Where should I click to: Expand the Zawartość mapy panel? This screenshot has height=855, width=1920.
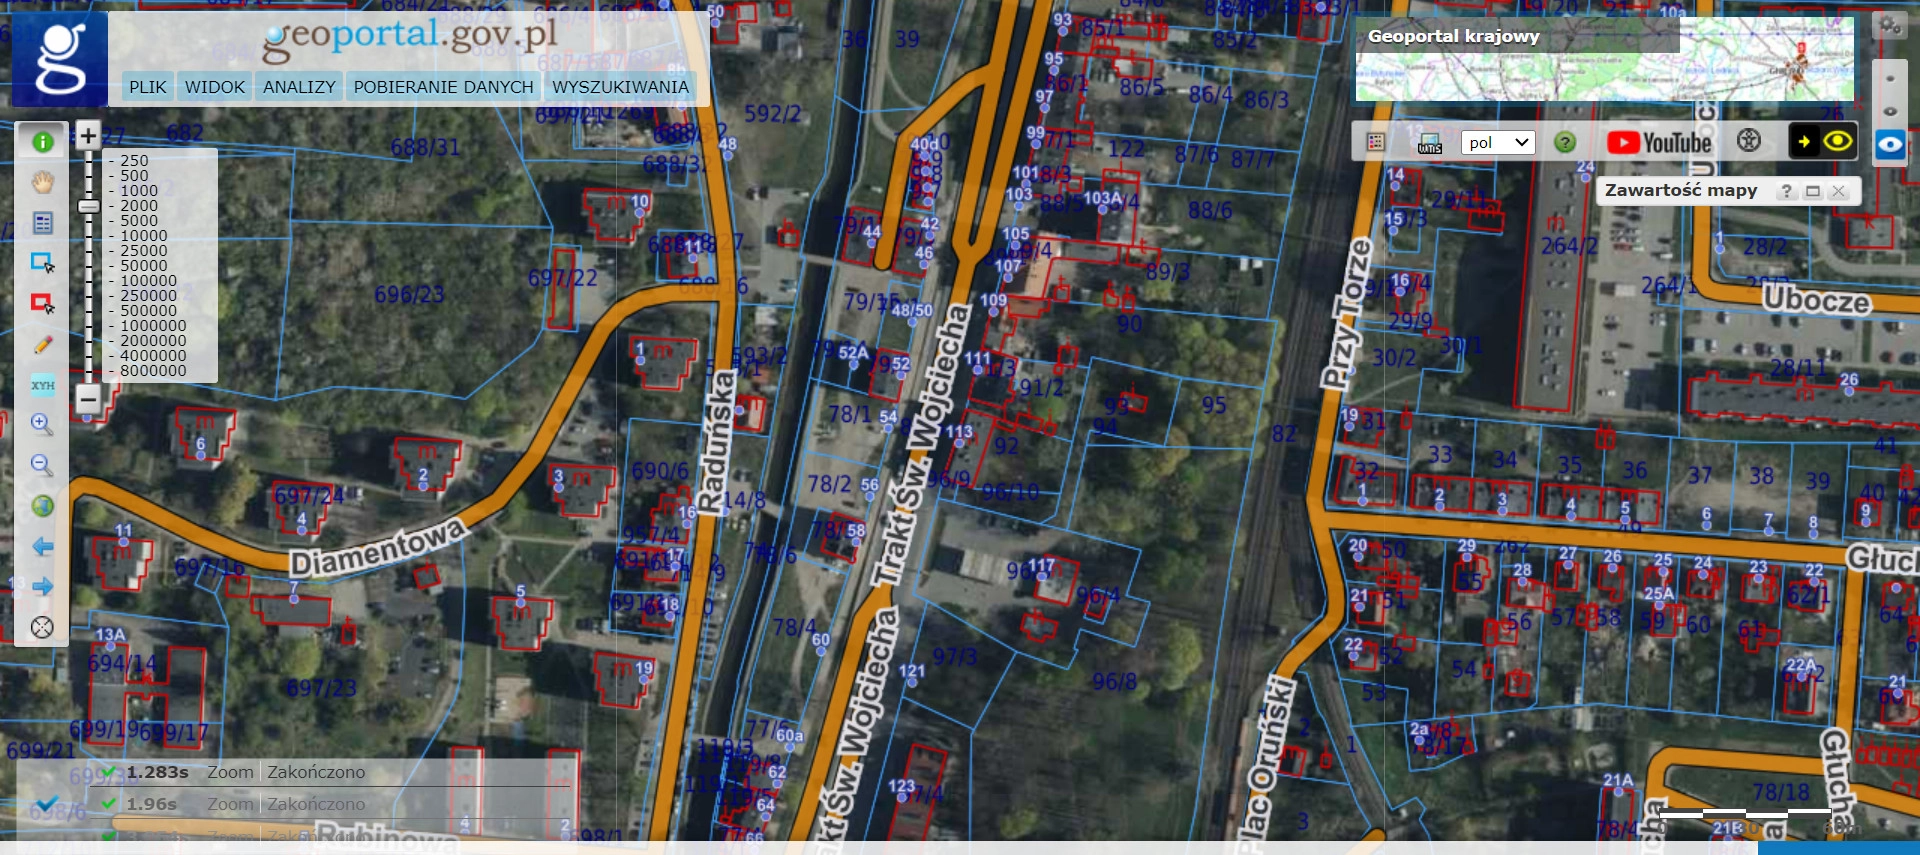coord(1812,191)
